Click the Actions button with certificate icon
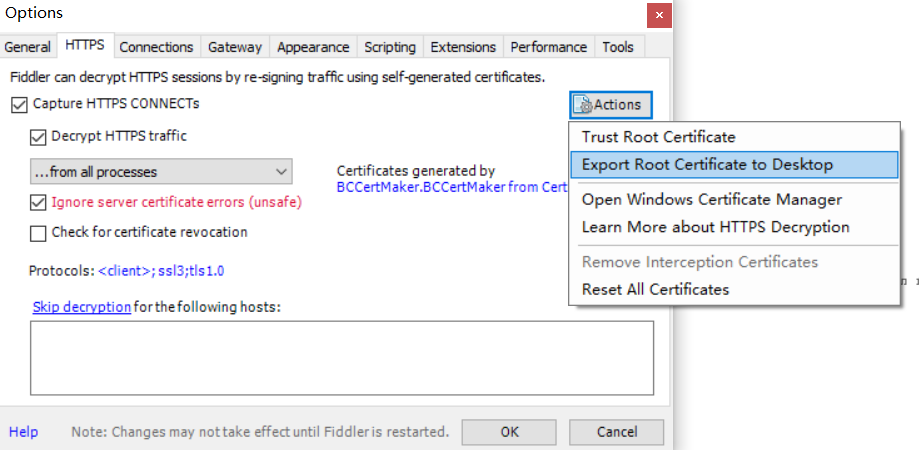The image size is (919, 450). pyautogui.click(x=611, y=104)
